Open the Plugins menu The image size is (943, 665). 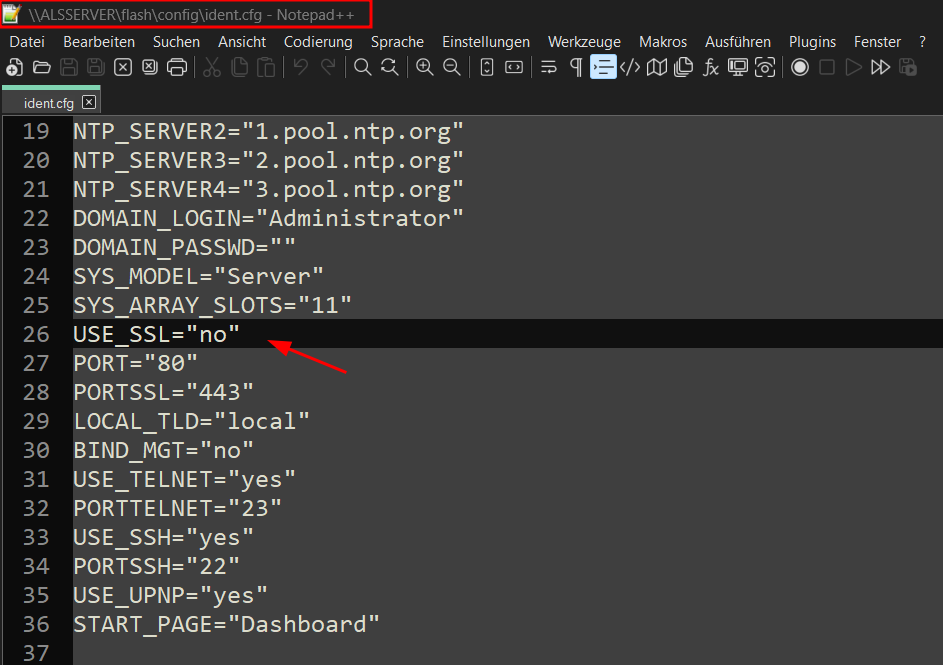pyautogui.click(x=812, y=42)
